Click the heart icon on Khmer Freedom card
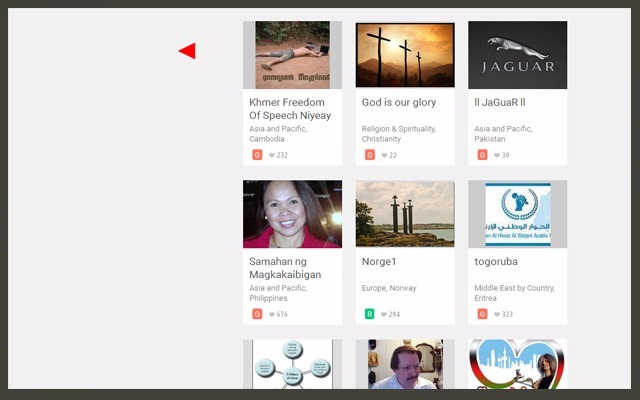 coord(272,155)
